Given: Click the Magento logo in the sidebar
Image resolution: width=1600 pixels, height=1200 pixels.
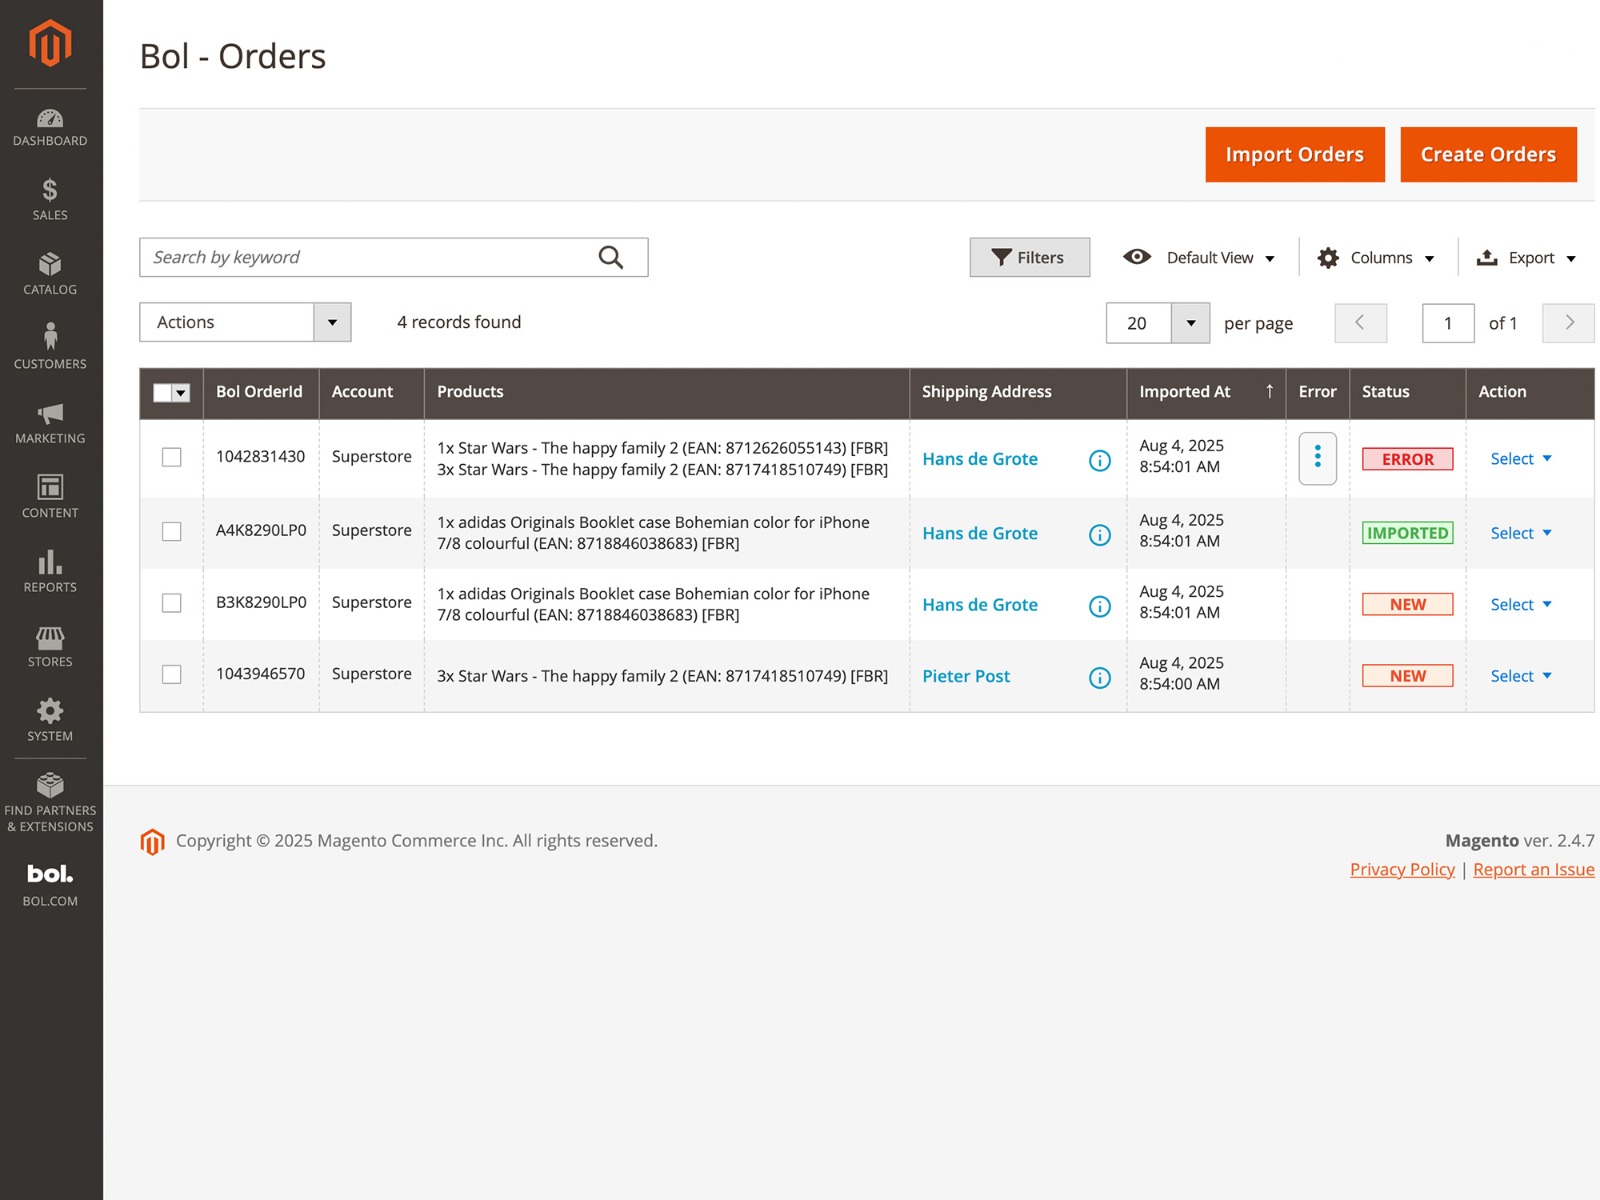Looking at the screenshot, I should pos(50,44).
